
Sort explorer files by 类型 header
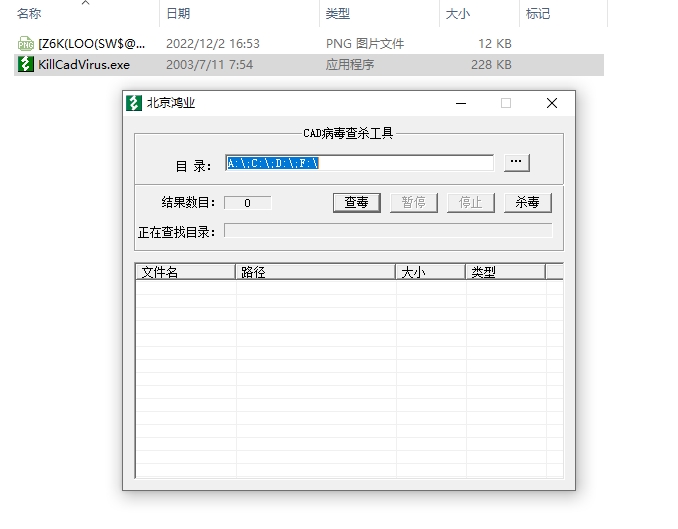click(338, 14)
